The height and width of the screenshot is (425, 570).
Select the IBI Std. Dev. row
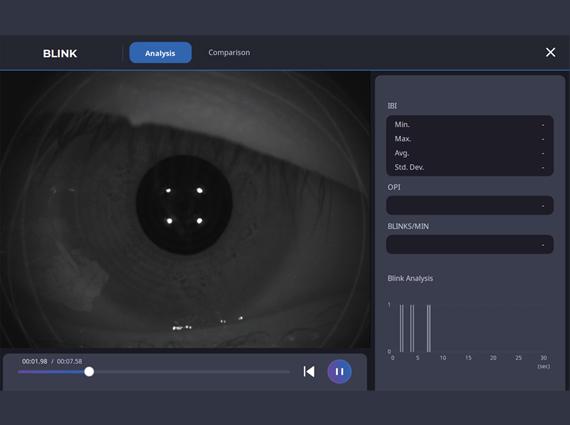click(x=470, y=167)
